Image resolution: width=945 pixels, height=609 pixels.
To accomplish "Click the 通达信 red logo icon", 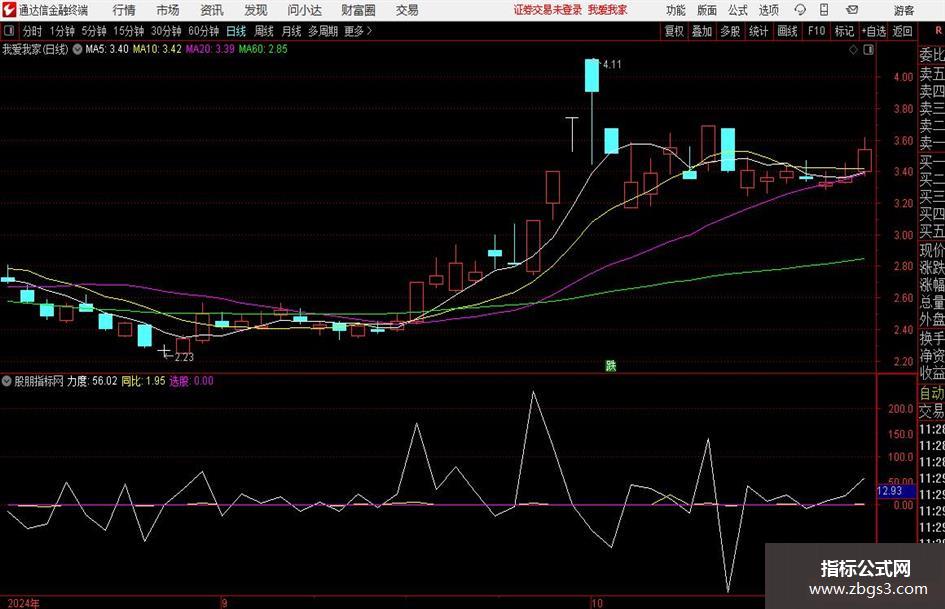I will click(x=9, y=10).
